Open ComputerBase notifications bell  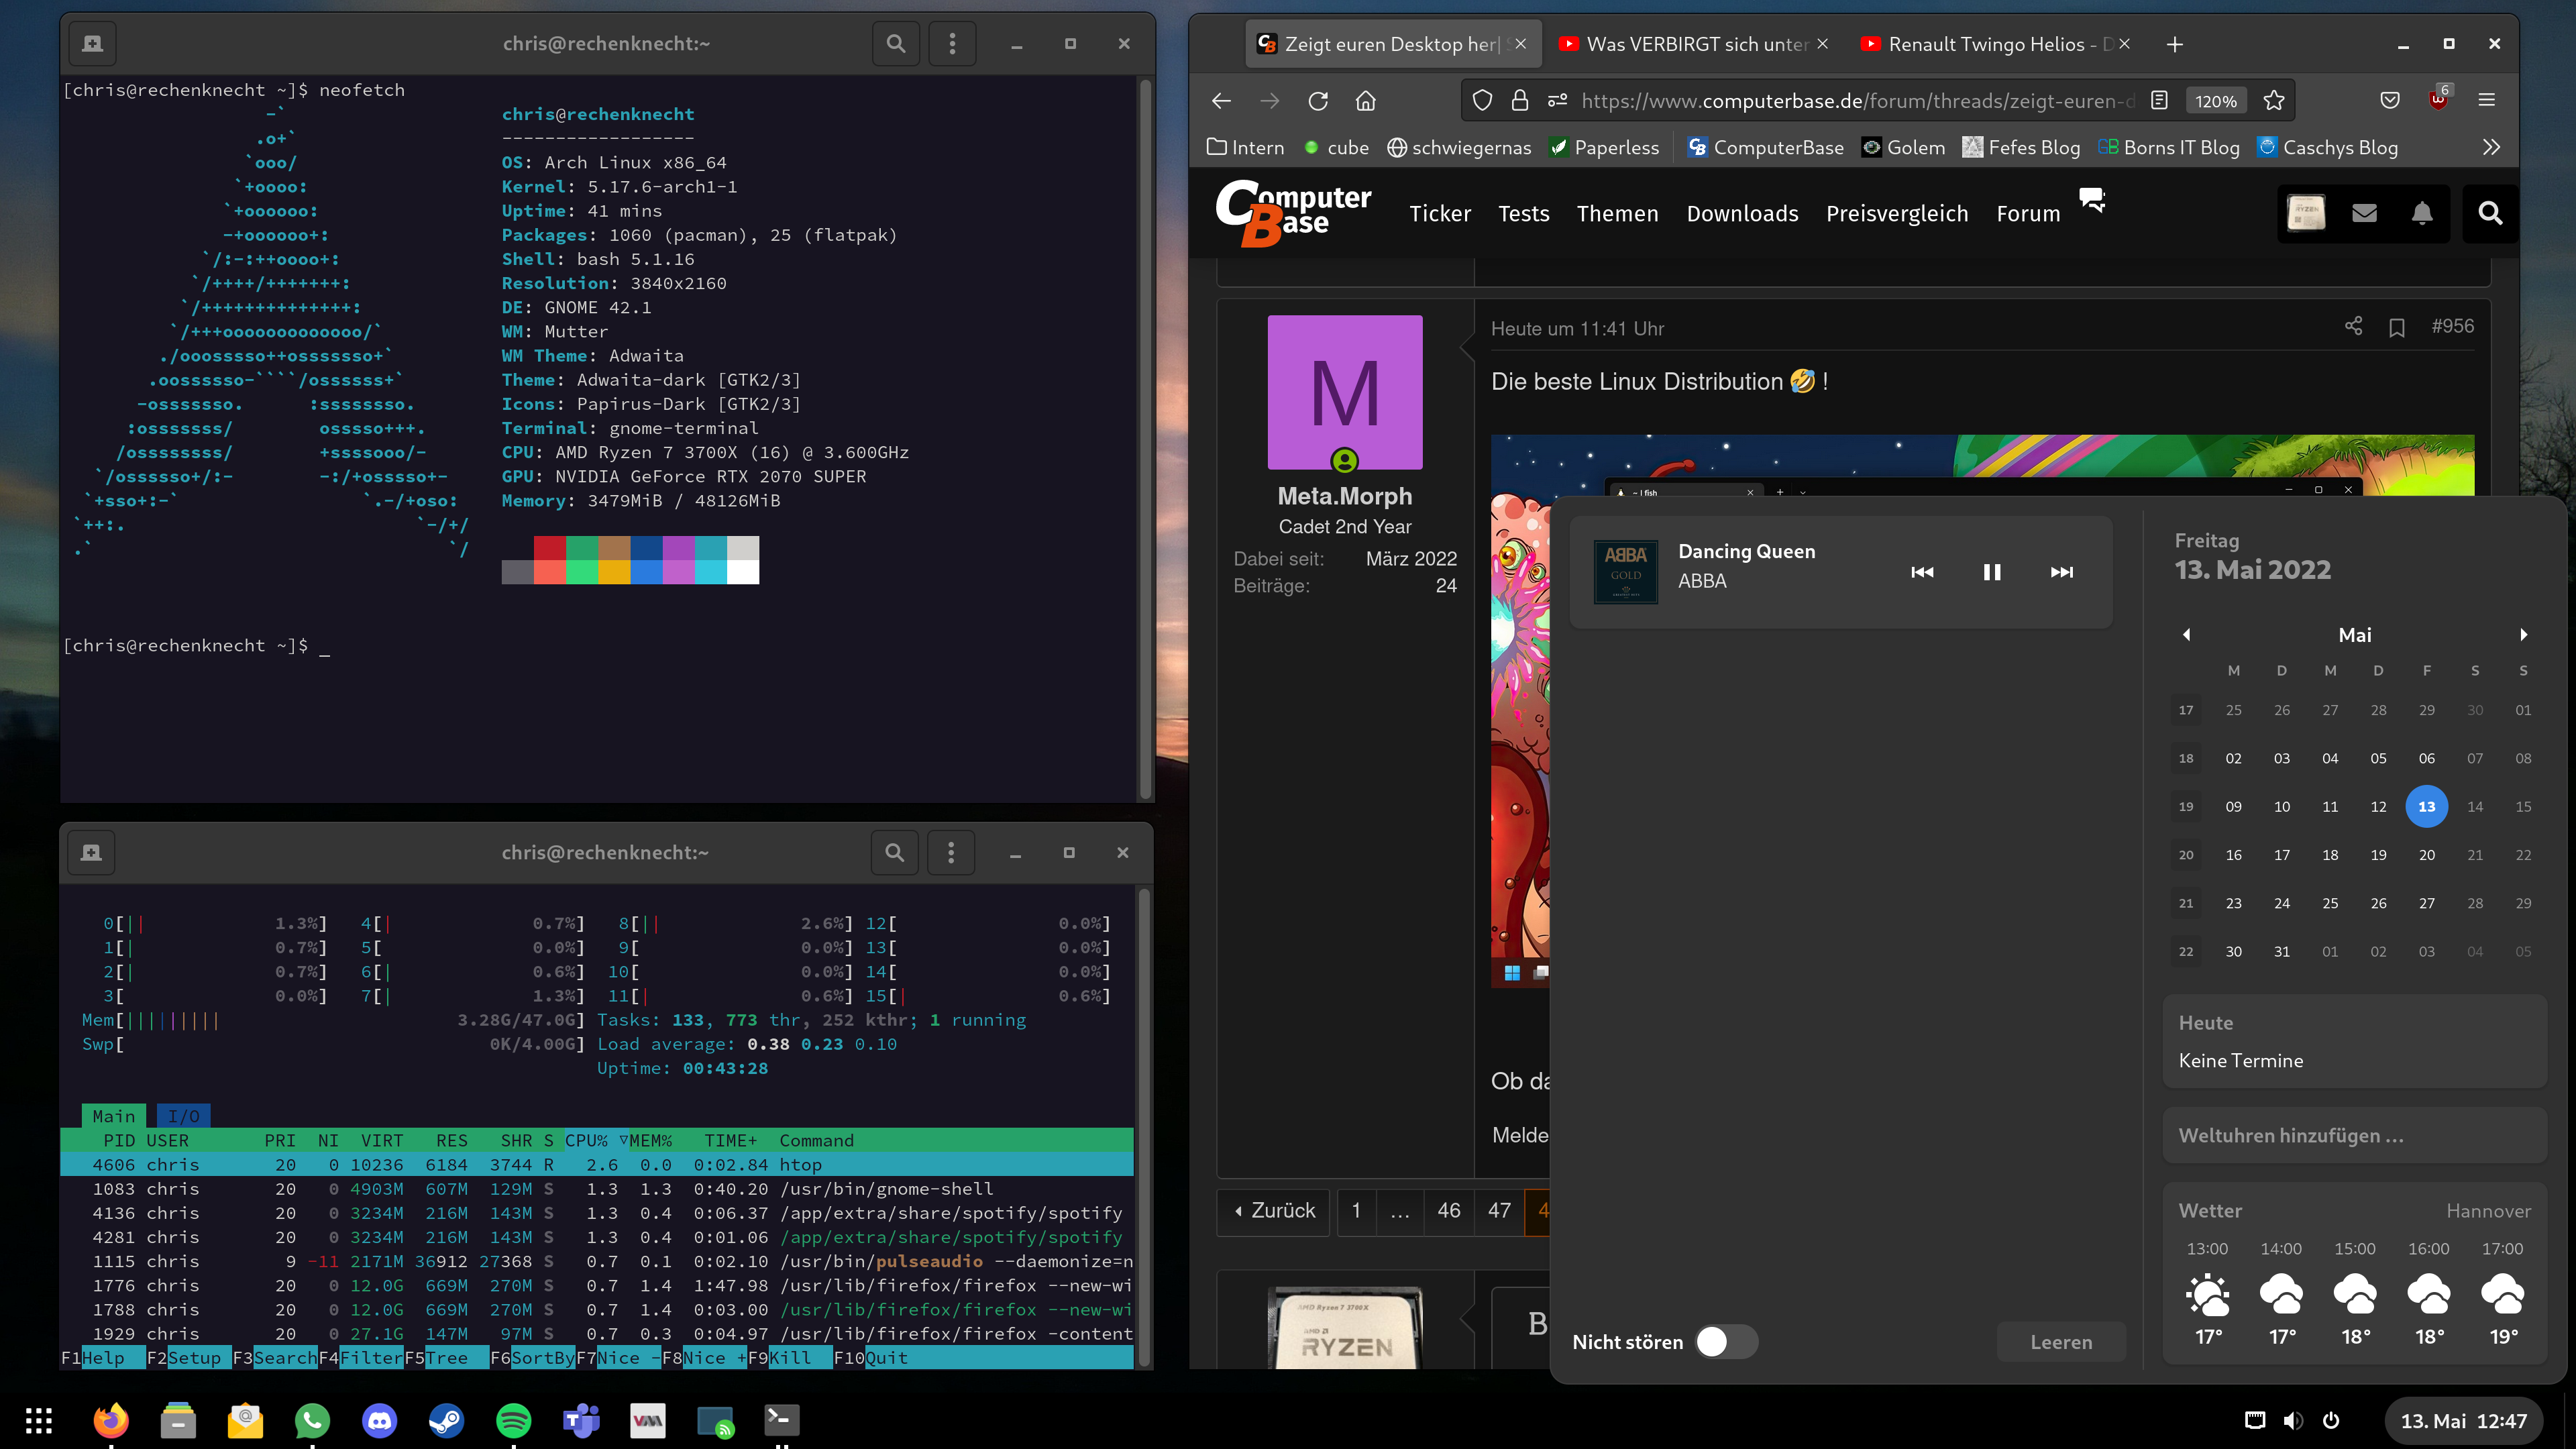point(2422,213)
